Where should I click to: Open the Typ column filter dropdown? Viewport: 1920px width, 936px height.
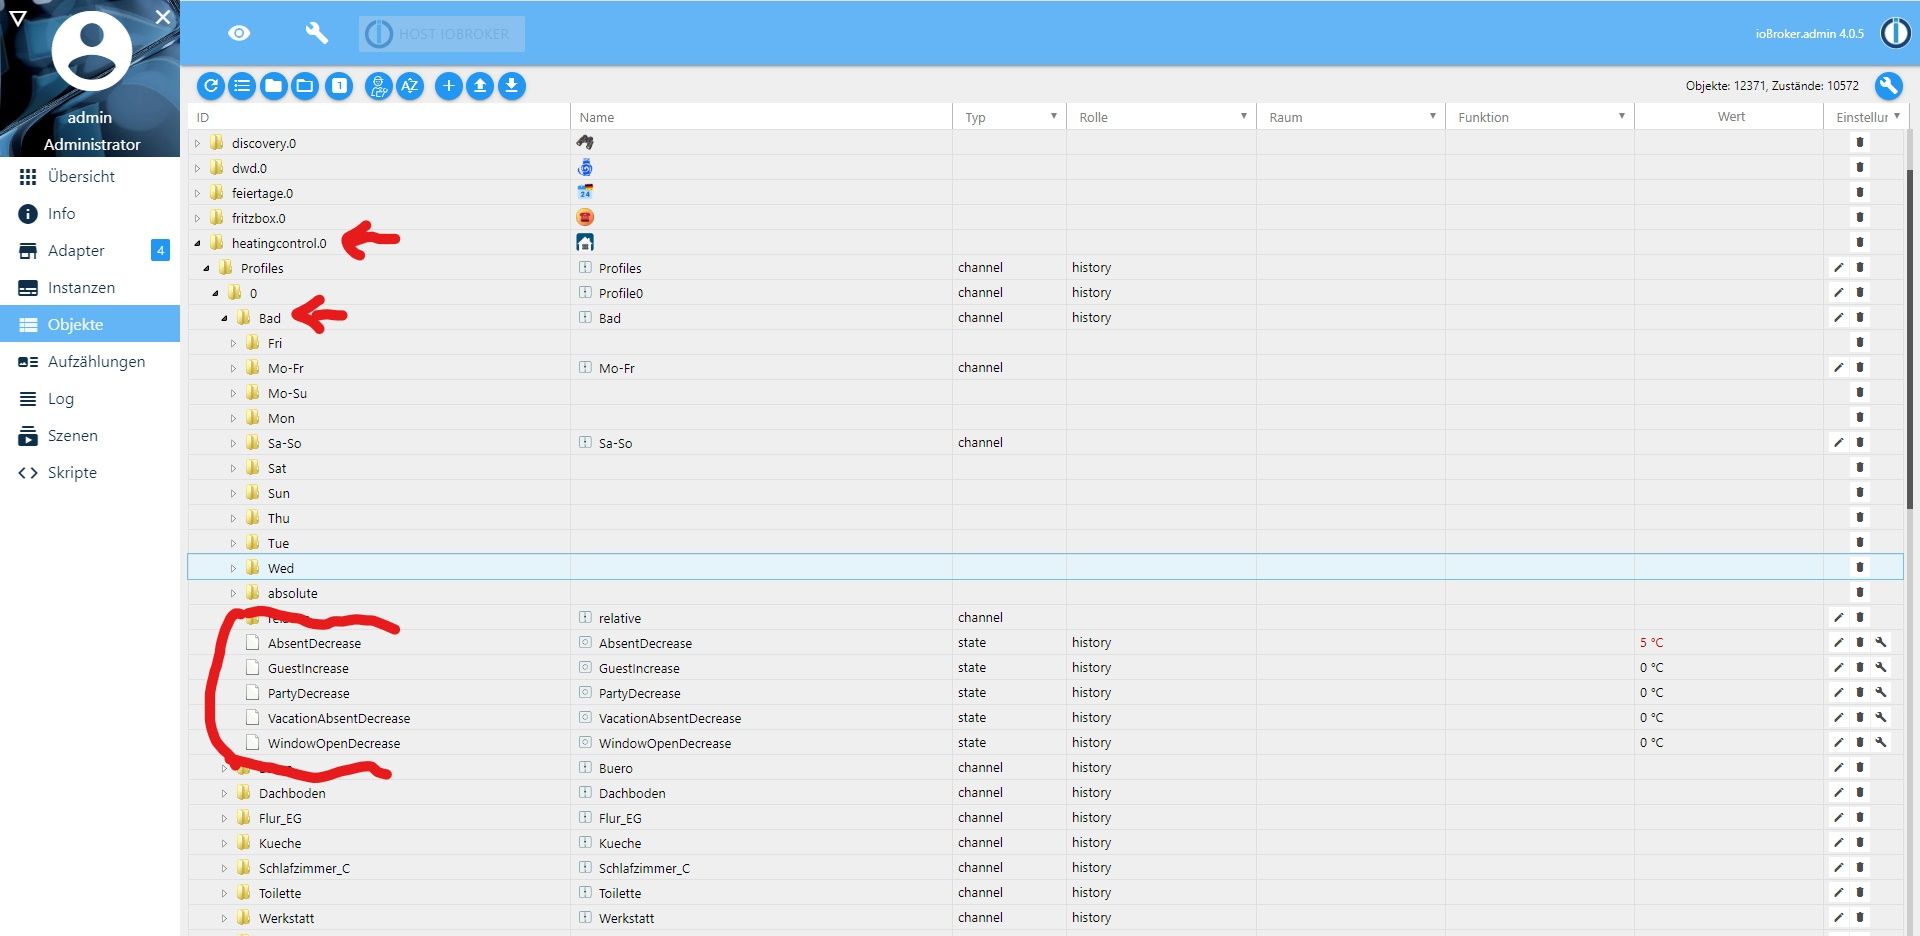tap(1053, 117)
